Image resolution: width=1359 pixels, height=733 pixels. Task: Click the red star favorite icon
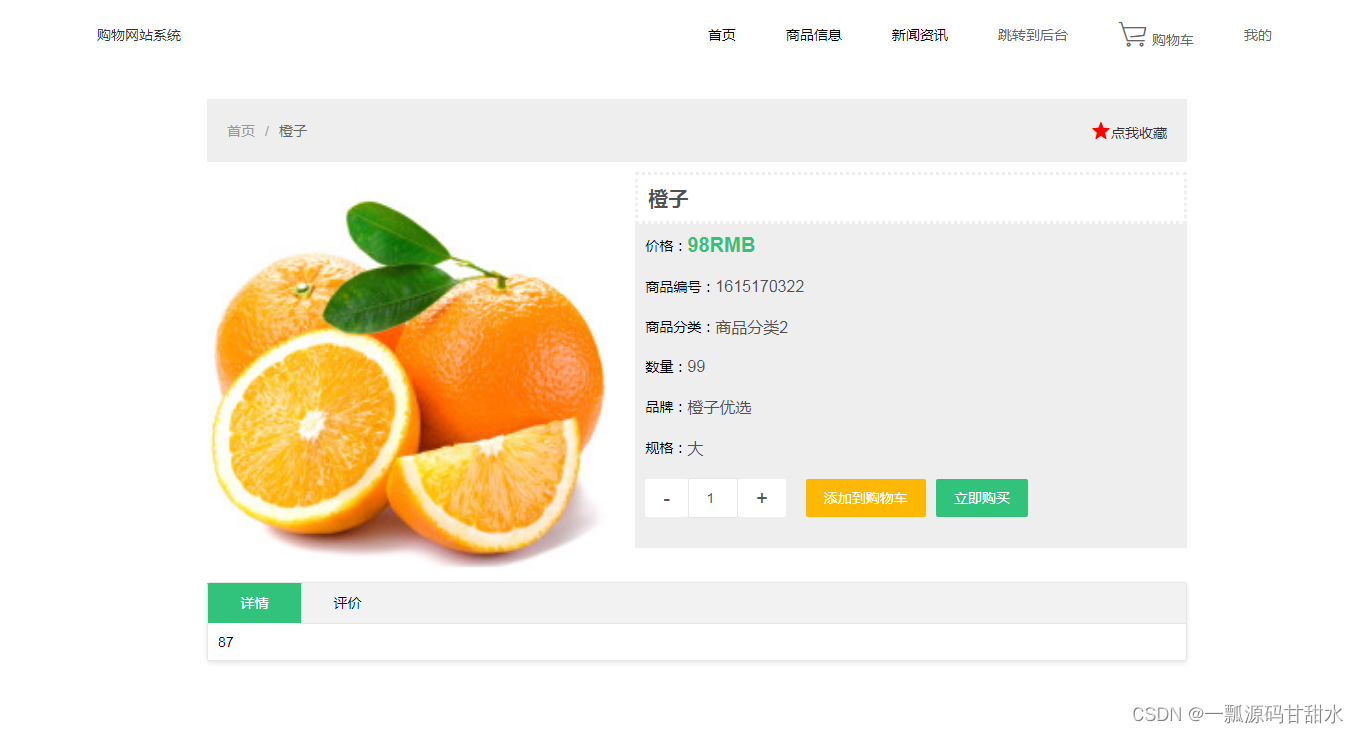(1101, 131)
